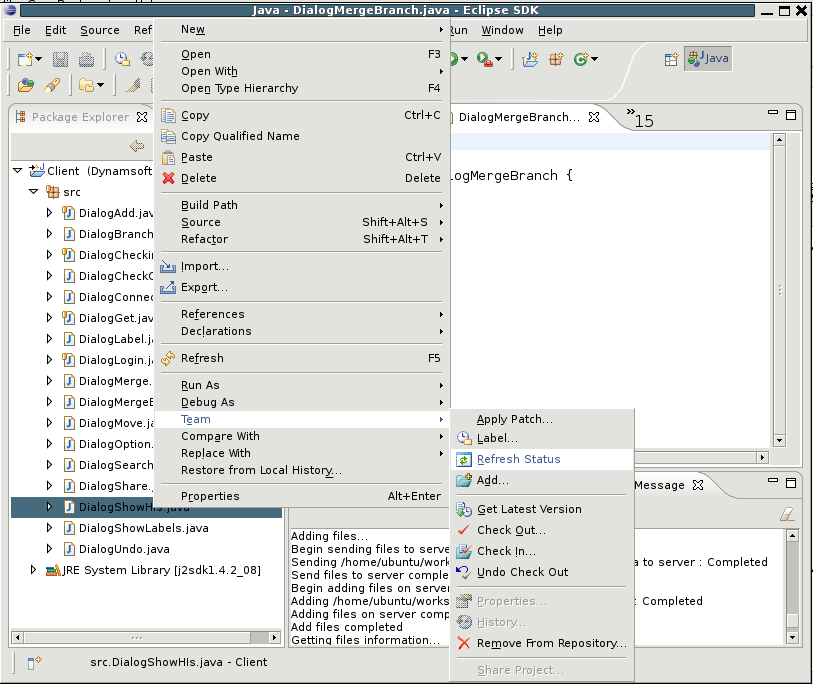
Task: Click the Save disk icon in toolbar
Action: (x=61, y=59)
